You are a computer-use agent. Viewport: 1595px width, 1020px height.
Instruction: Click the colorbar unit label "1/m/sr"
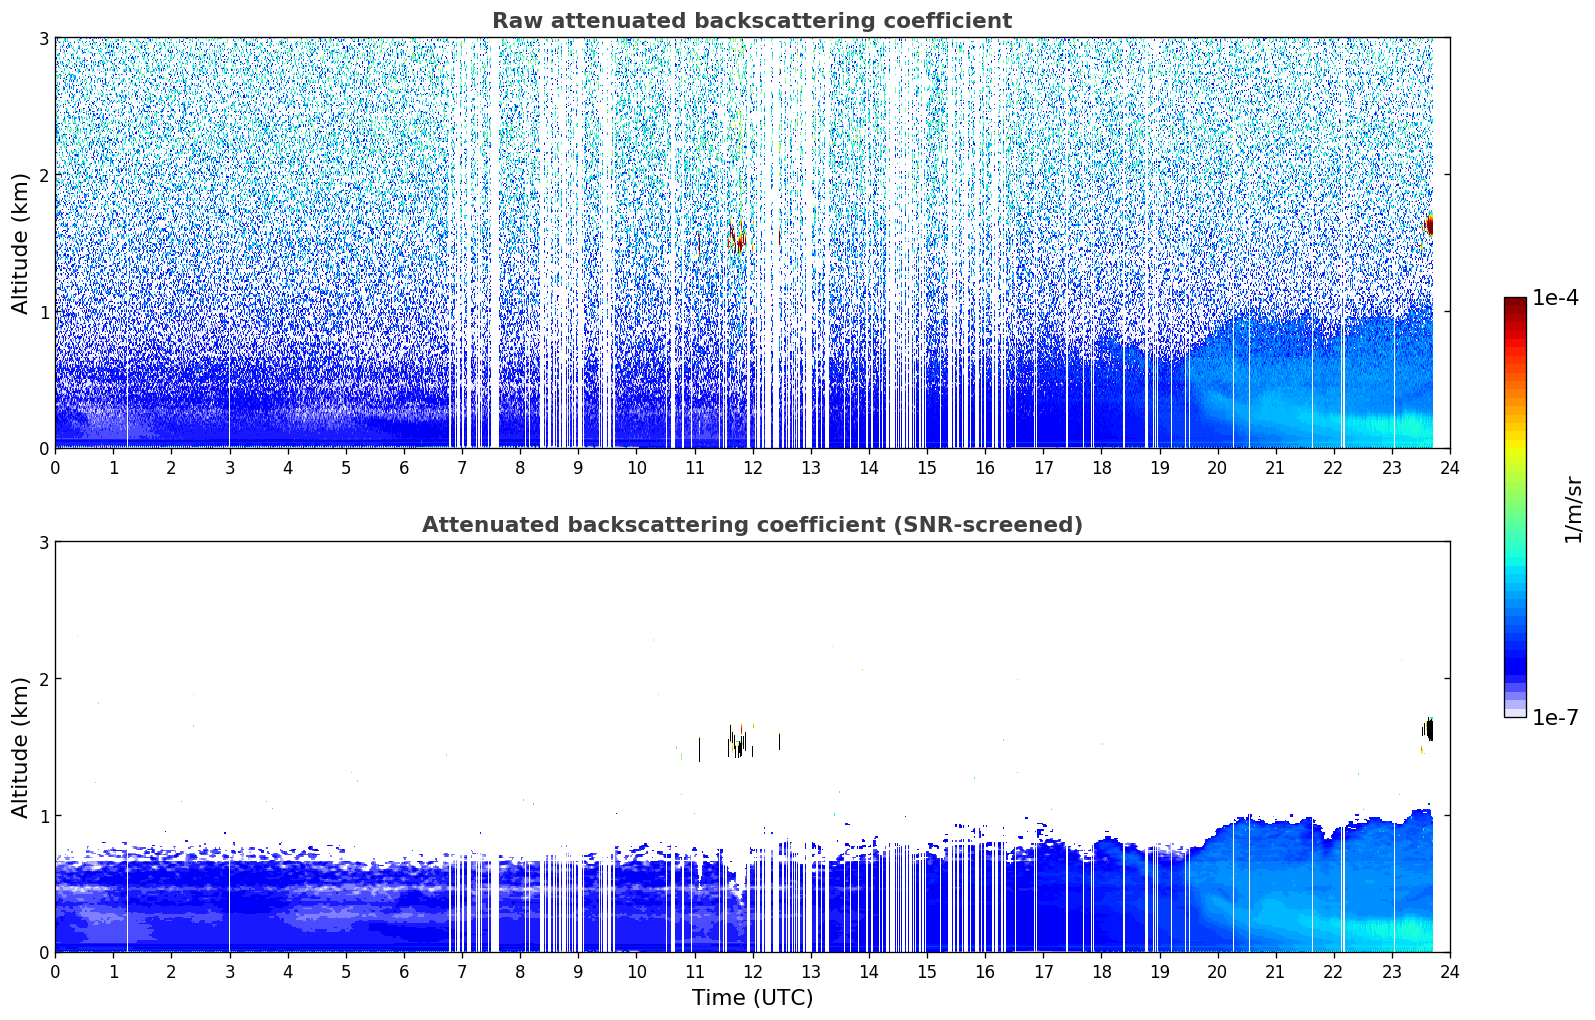[x=1573, y=509]
